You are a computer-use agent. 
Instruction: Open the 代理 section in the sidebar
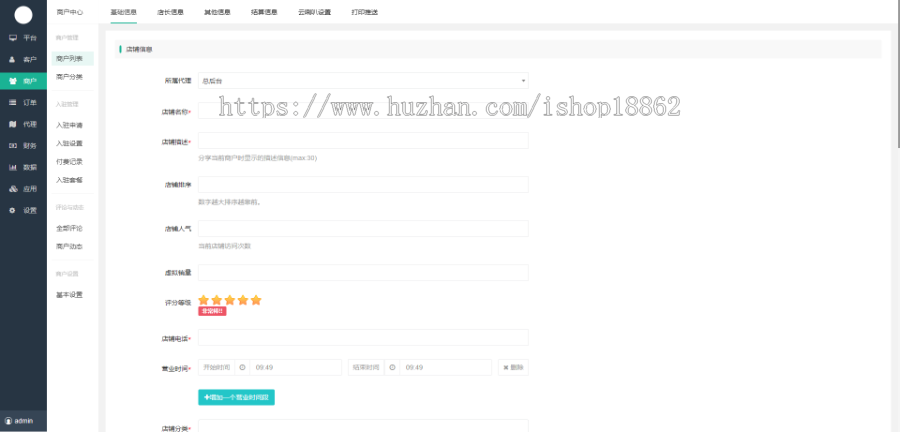(x=24, y=124)
